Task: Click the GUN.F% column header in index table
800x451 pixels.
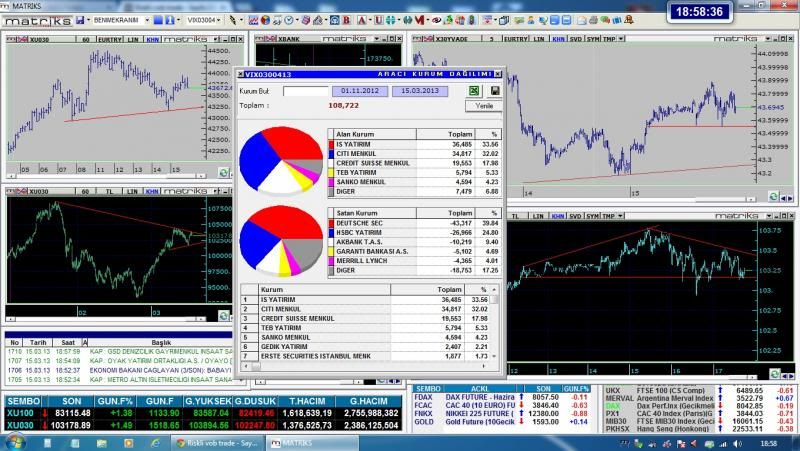Action: (x=115, y=402)
